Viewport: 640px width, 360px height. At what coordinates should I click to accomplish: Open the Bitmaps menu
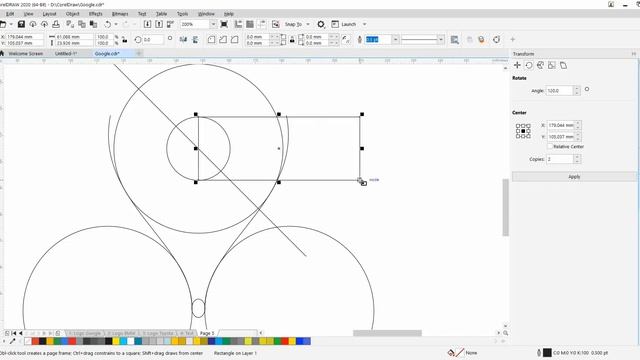[x=120, y=14]
